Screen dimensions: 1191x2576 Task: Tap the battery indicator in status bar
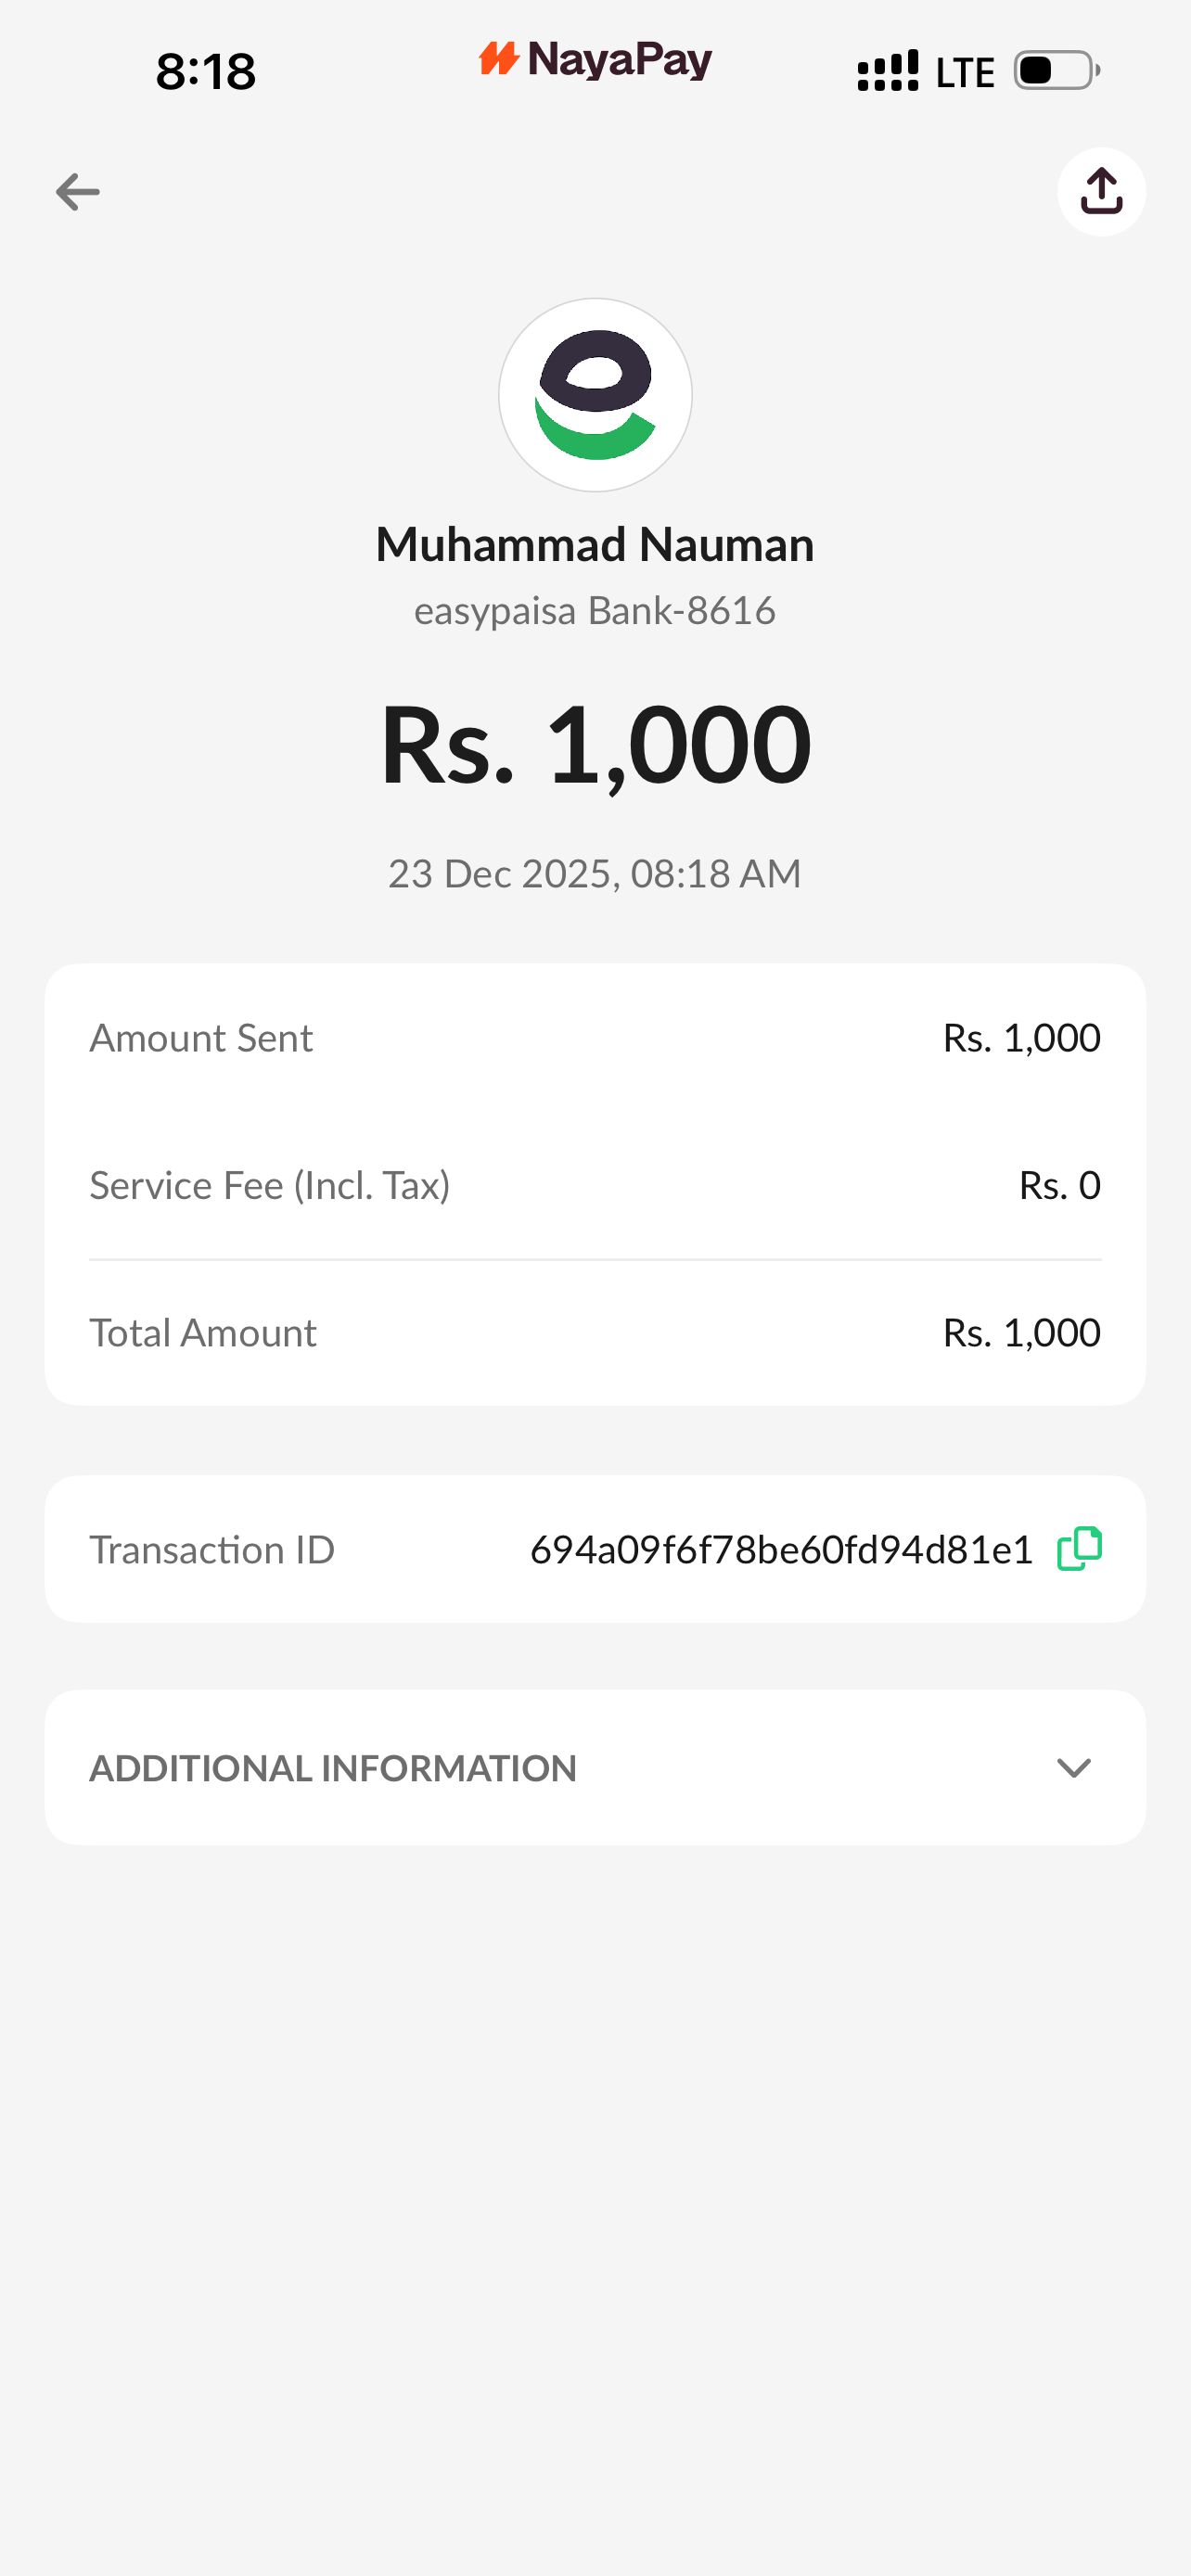tap(1056, 71)
